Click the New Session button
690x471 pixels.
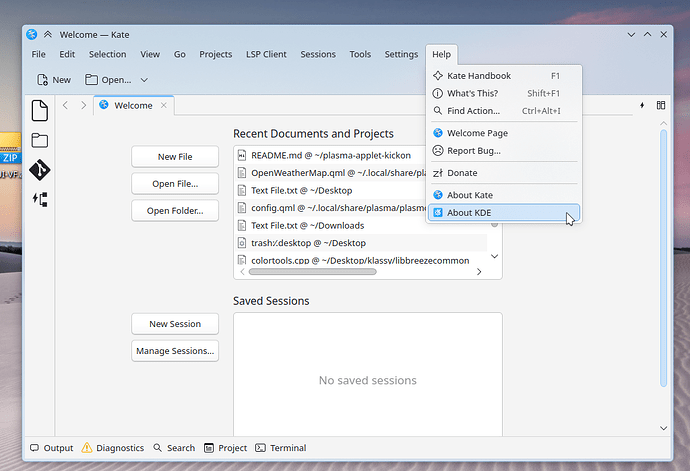click(175, 324)
